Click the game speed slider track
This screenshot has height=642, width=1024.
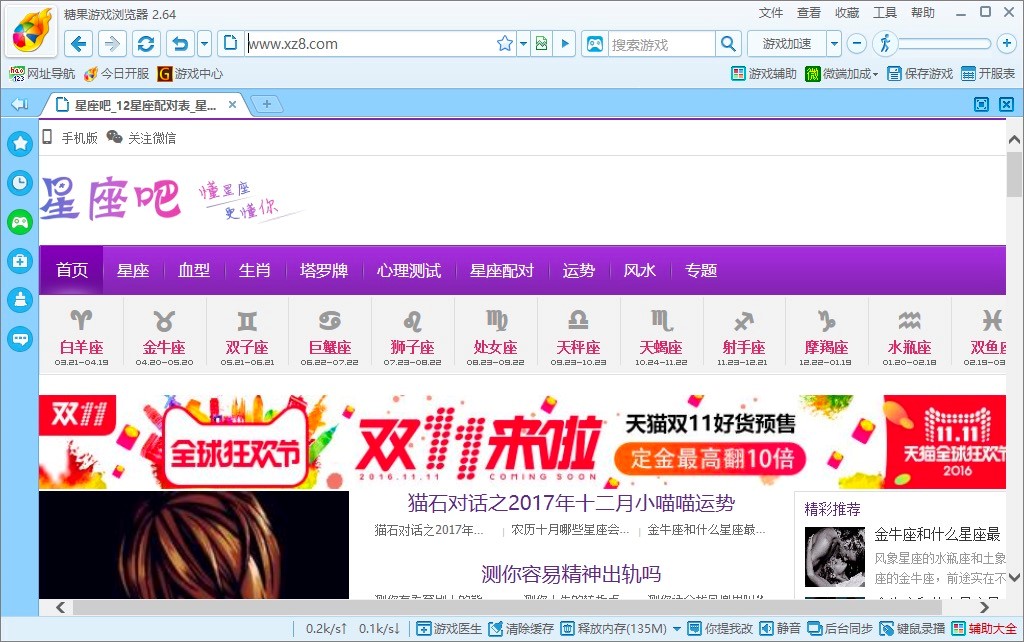(944, 44)
